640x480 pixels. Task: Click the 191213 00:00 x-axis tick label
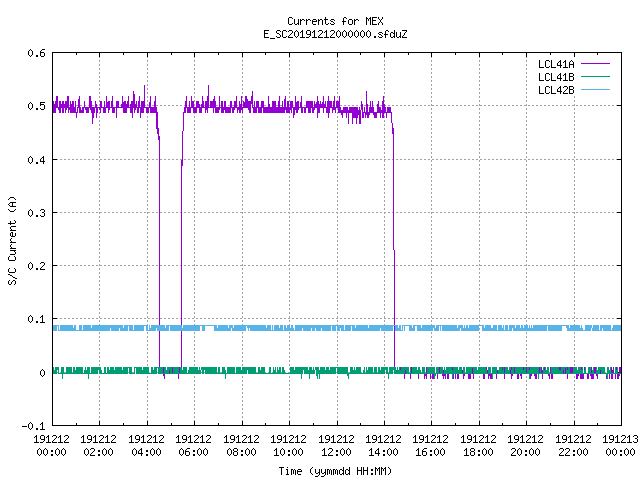tap(620, 446)
